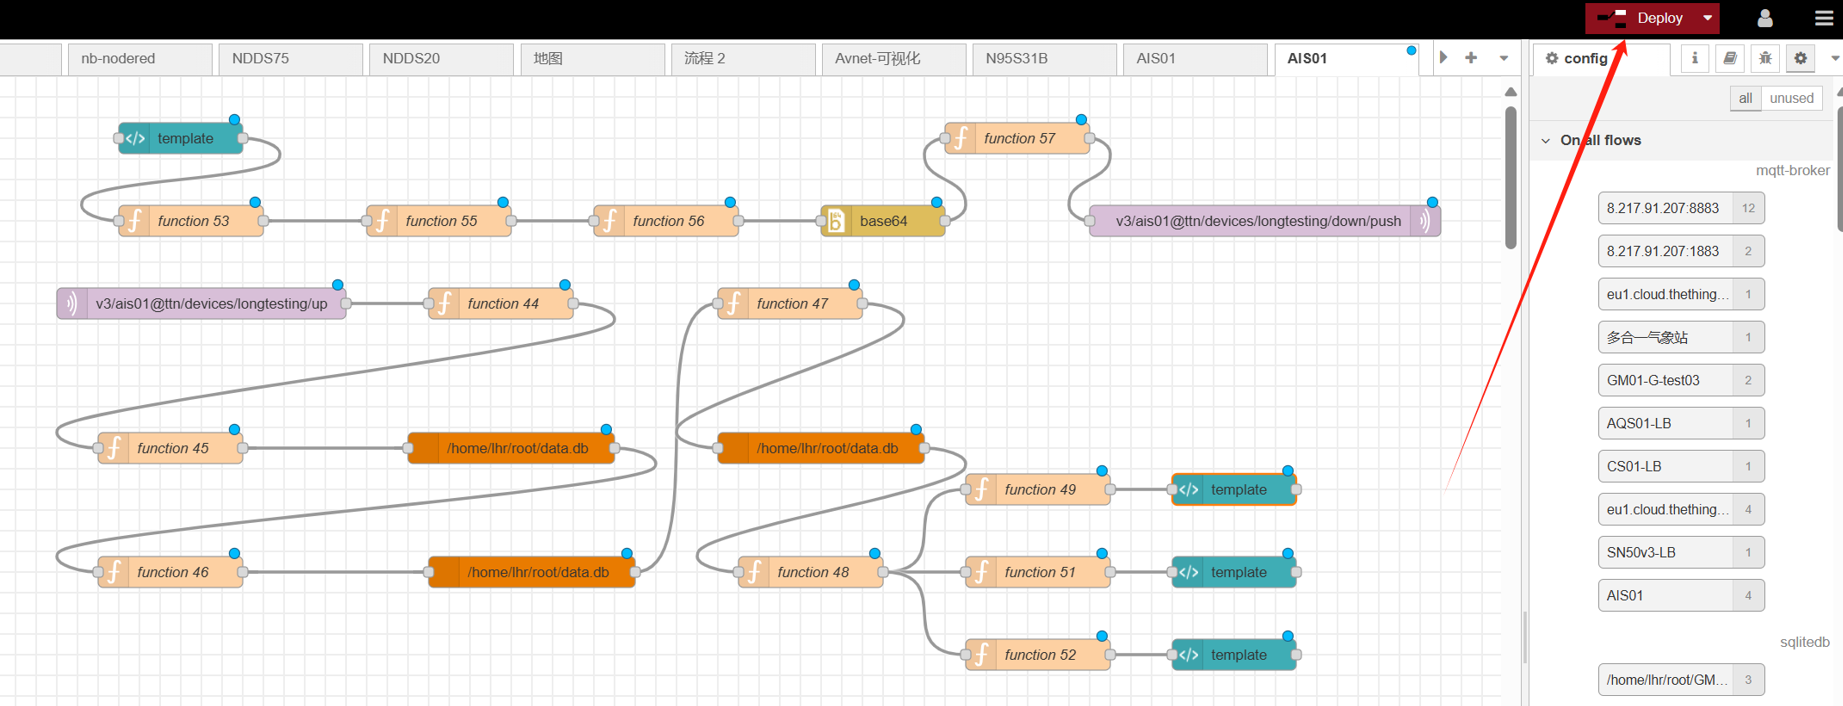Select the mqtt out down/push node
The width and height of the screenshot is (1843, 706).
pyautogui.click(x=1265, y=221)
